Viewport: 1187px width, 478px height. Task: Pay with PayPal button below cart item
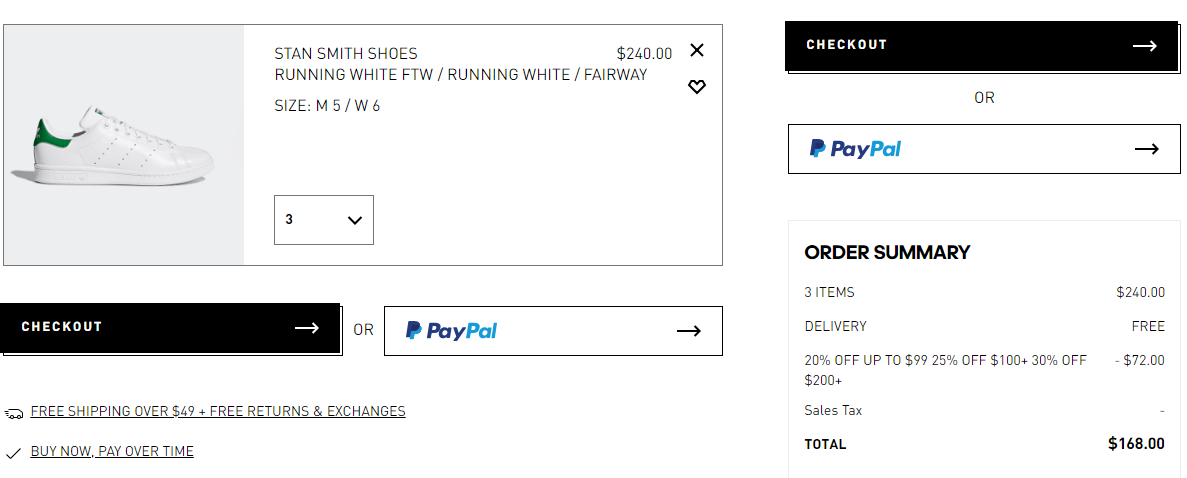coord(553,330)
